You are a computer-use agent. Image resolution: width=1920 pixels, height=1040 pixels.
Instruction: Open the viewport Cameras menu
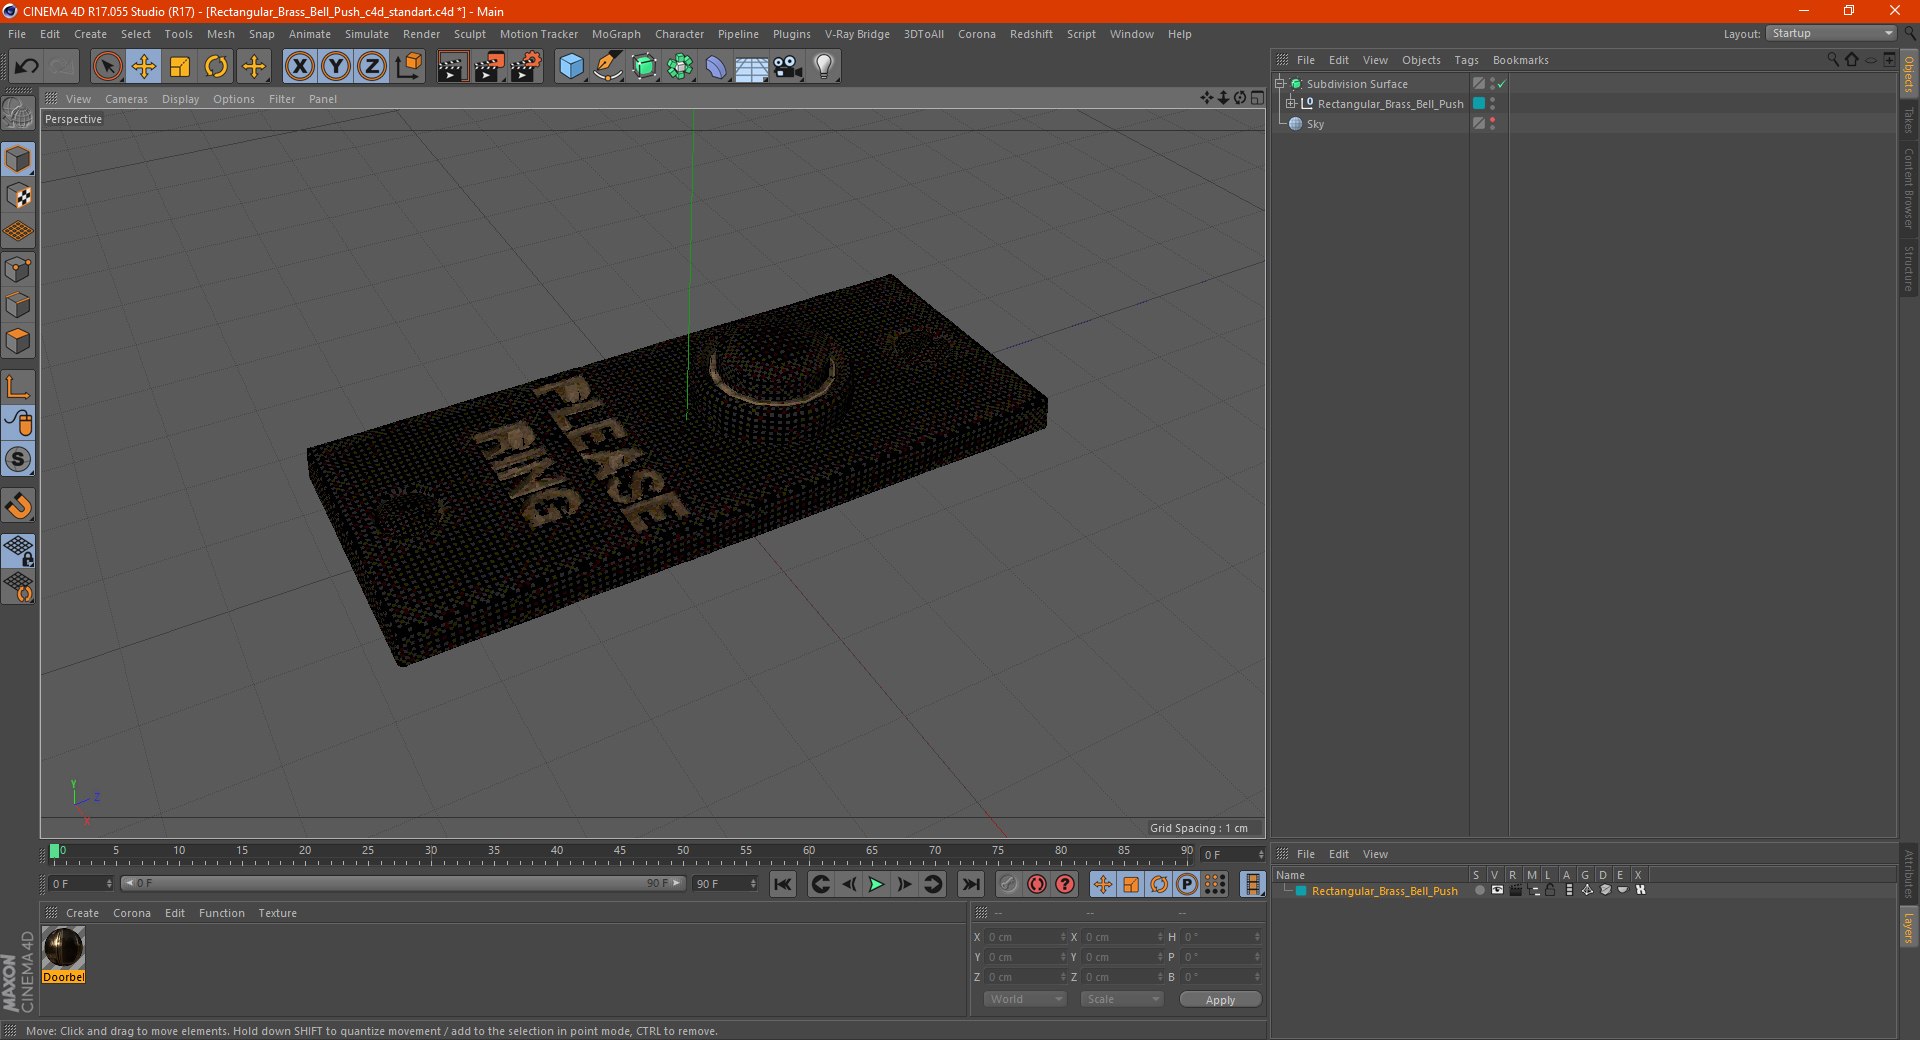coord(126,99)
